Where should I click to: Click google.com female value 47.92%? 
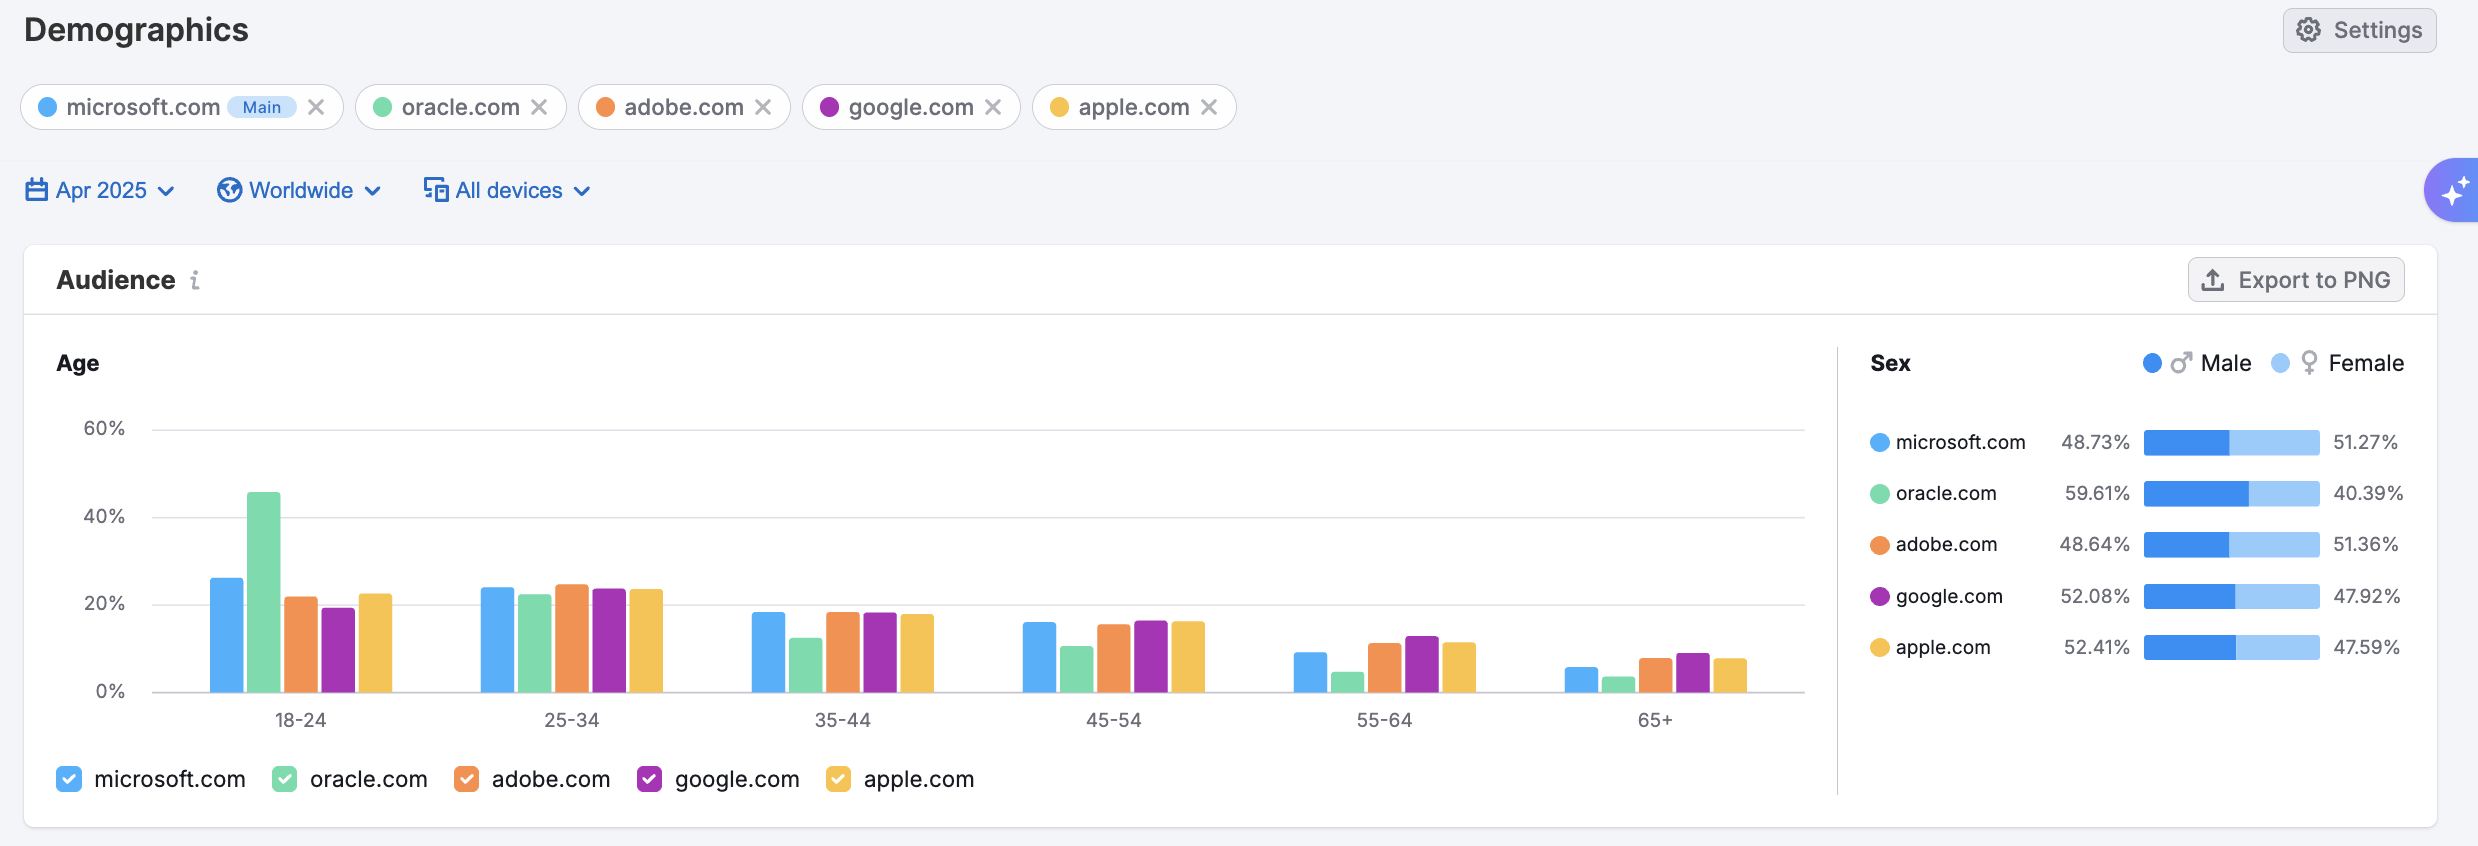(x=2367, y=596)
